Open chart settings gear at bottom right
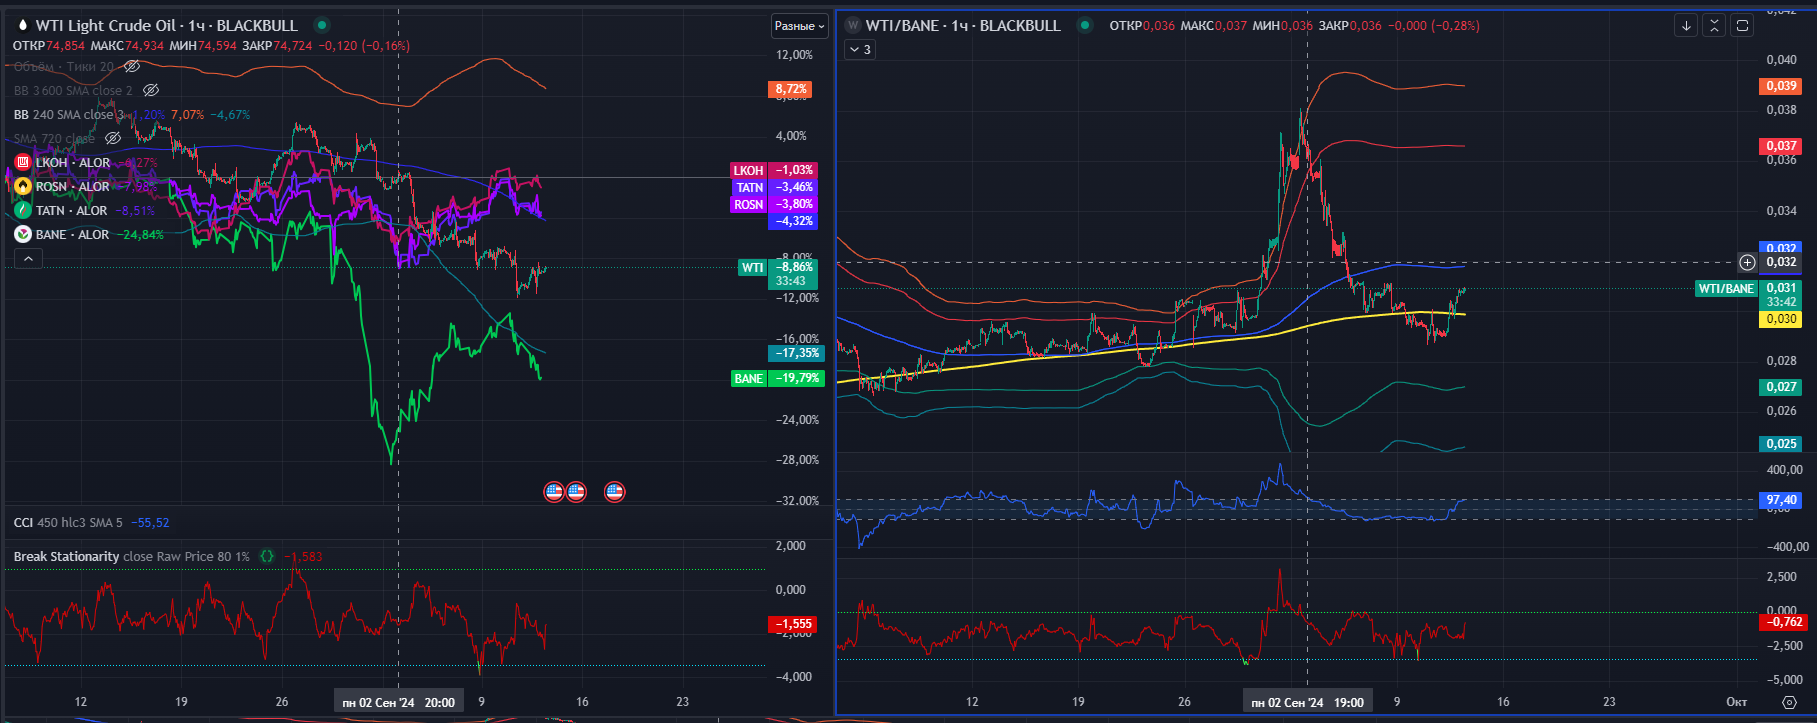1817x723 pixels. [1789, 702]
